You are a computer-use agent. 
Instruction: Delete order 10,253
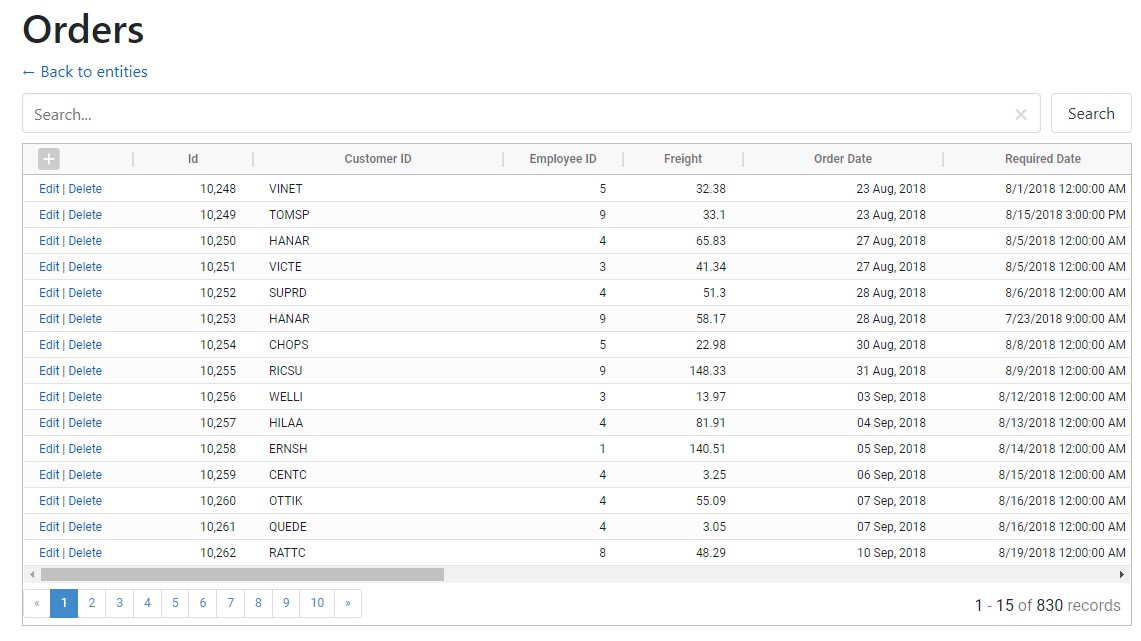[85, 318]
